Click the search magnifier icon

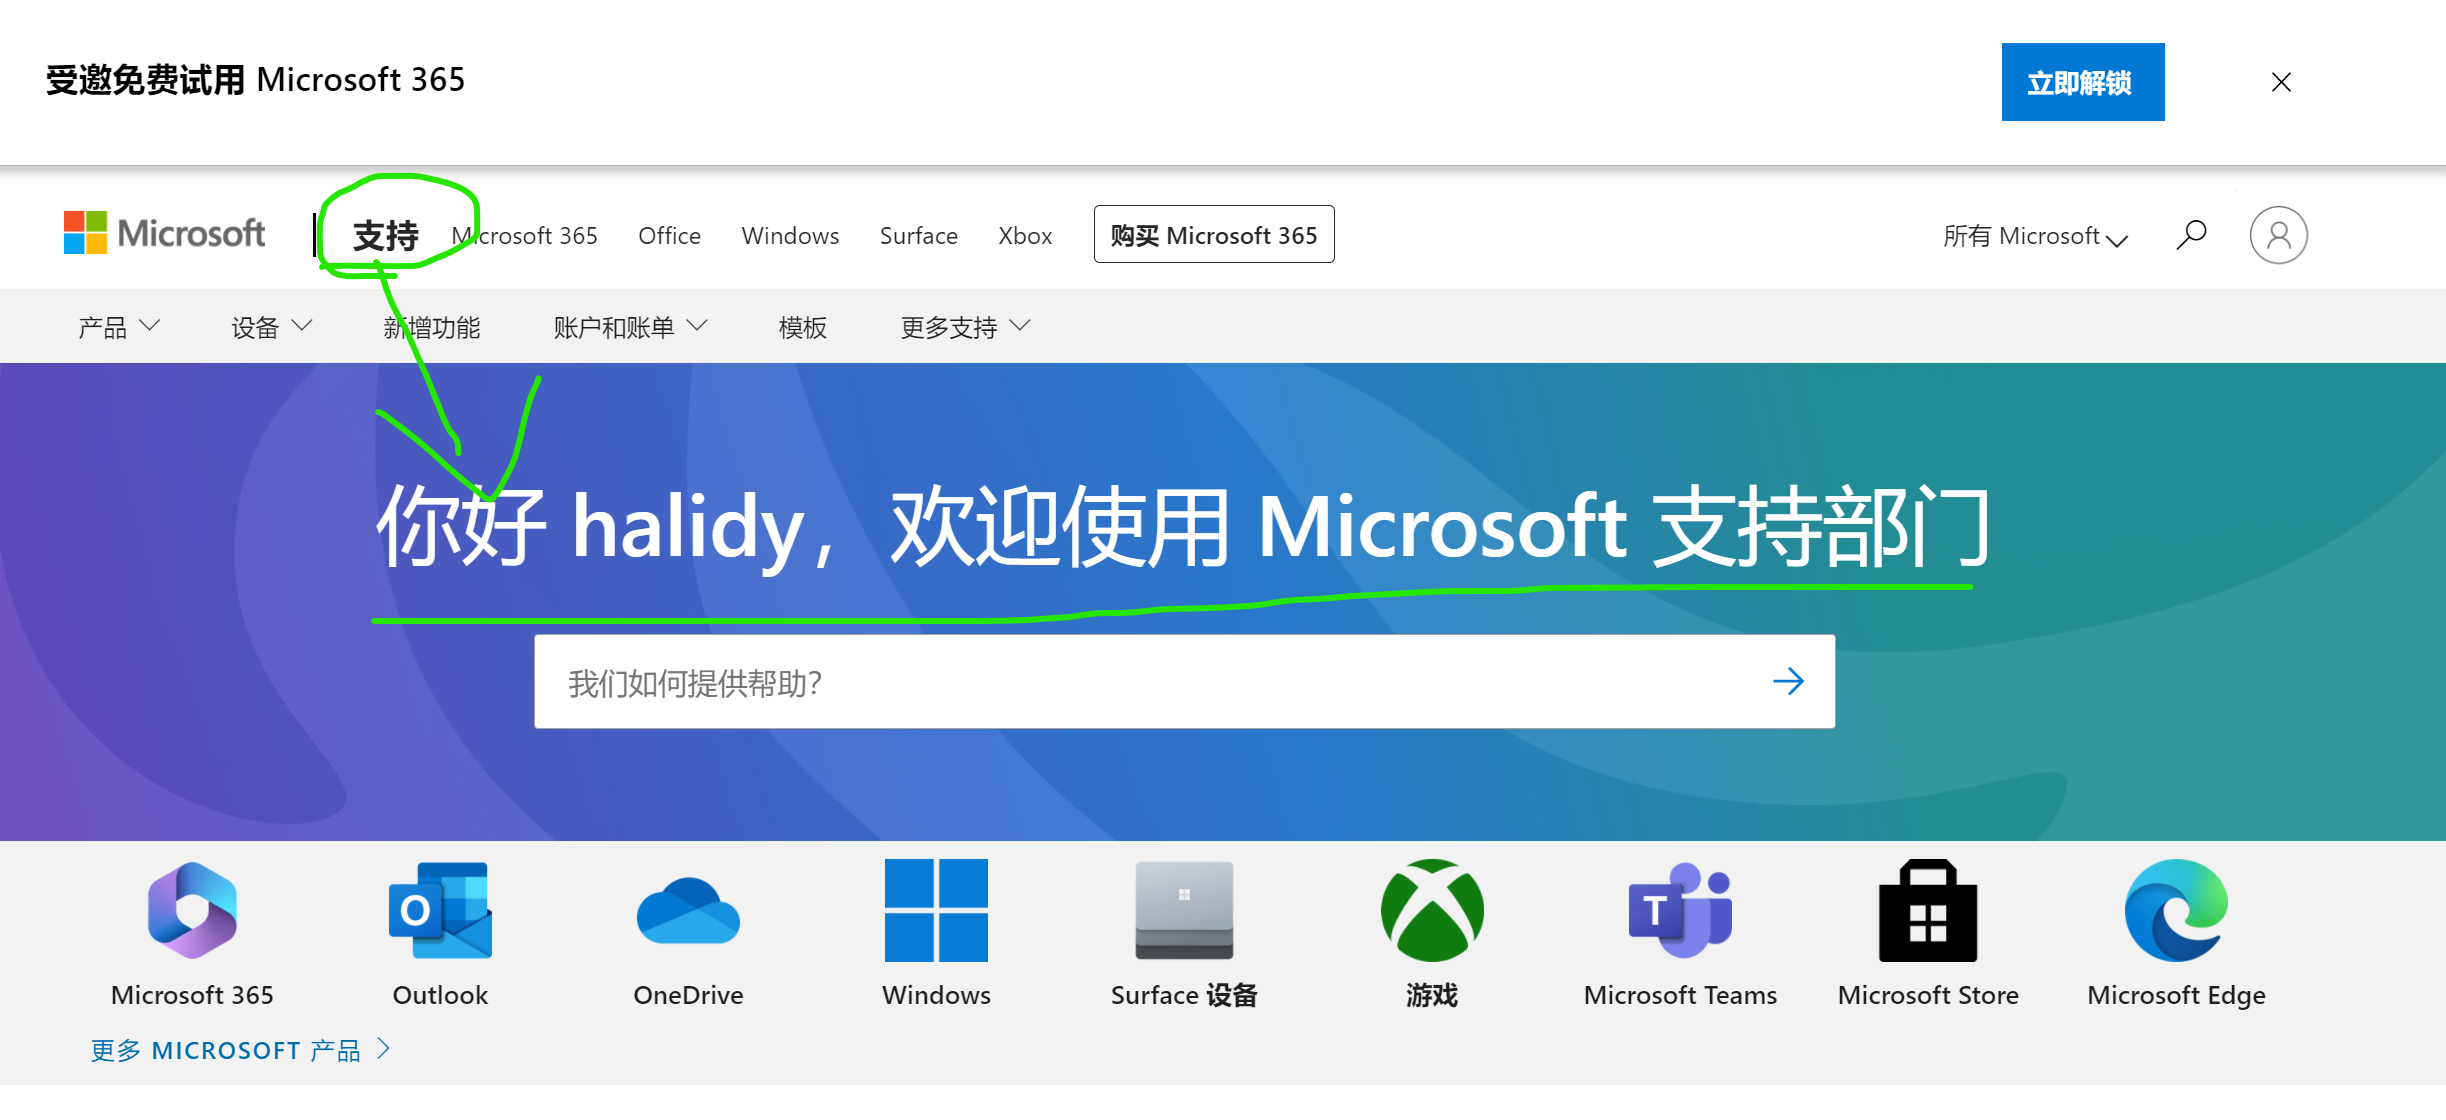2191,235
